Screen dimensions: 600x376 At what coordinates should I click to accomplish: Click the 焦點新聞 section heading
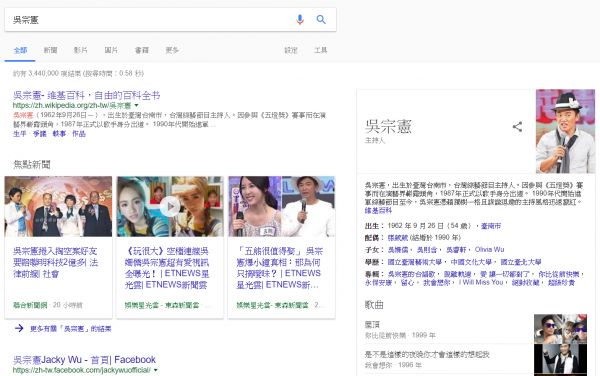pos(32,164)
